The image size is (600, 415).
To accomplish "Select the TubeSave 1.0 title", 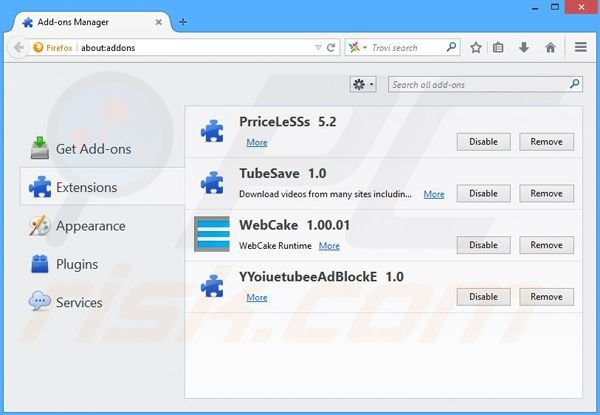I will pyautogui.click(x=283, y=173).
